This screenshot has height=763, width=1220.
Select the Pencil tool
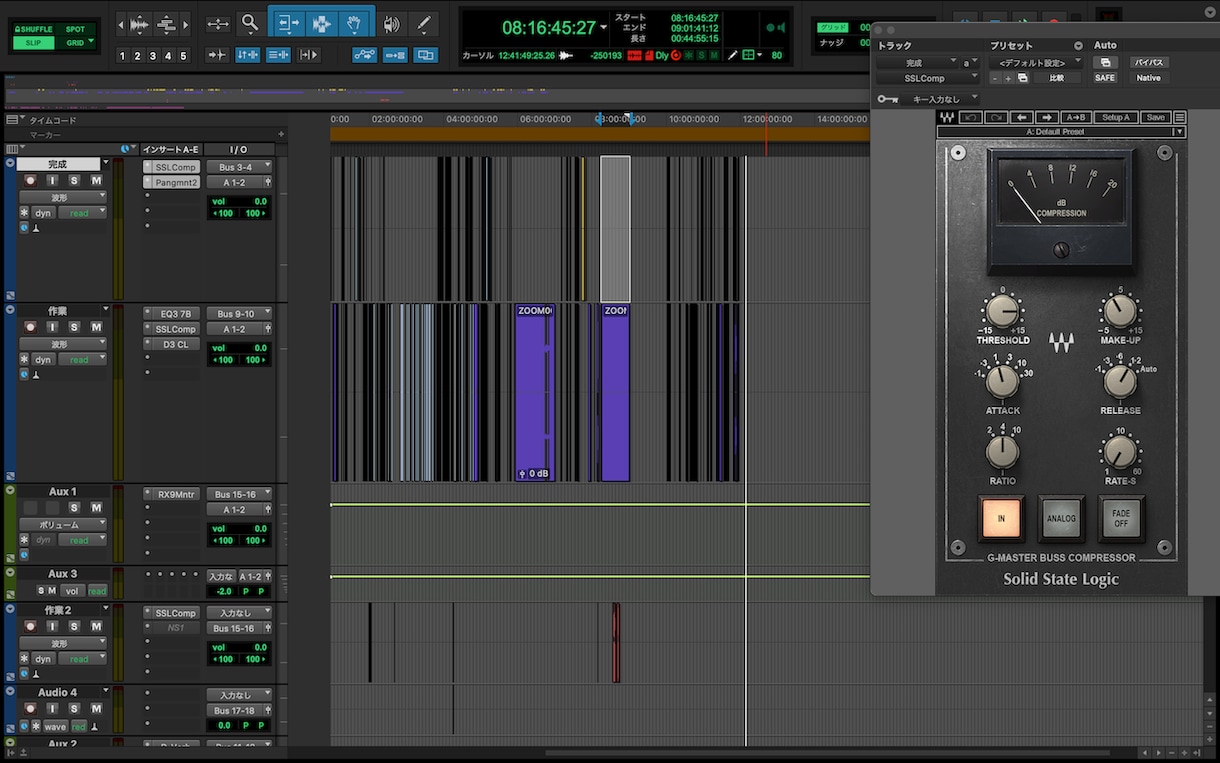click(424, 23)
